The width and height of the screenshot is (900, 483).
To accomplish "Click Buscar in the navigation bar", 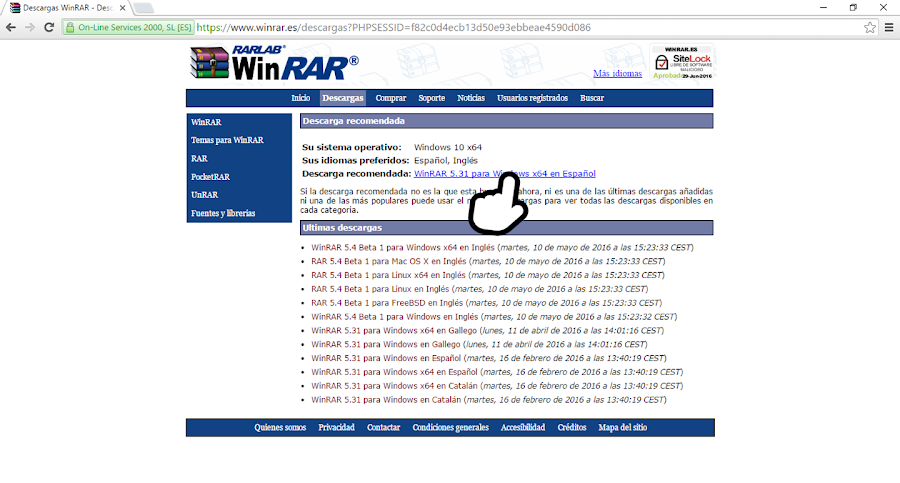I will [591, 98].
